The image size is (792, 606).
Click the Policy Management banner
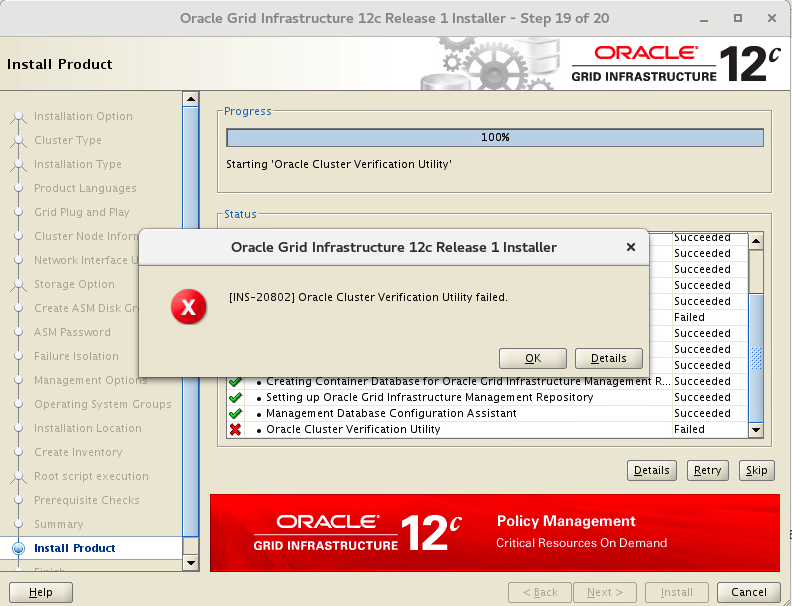(x=494, y=533)
